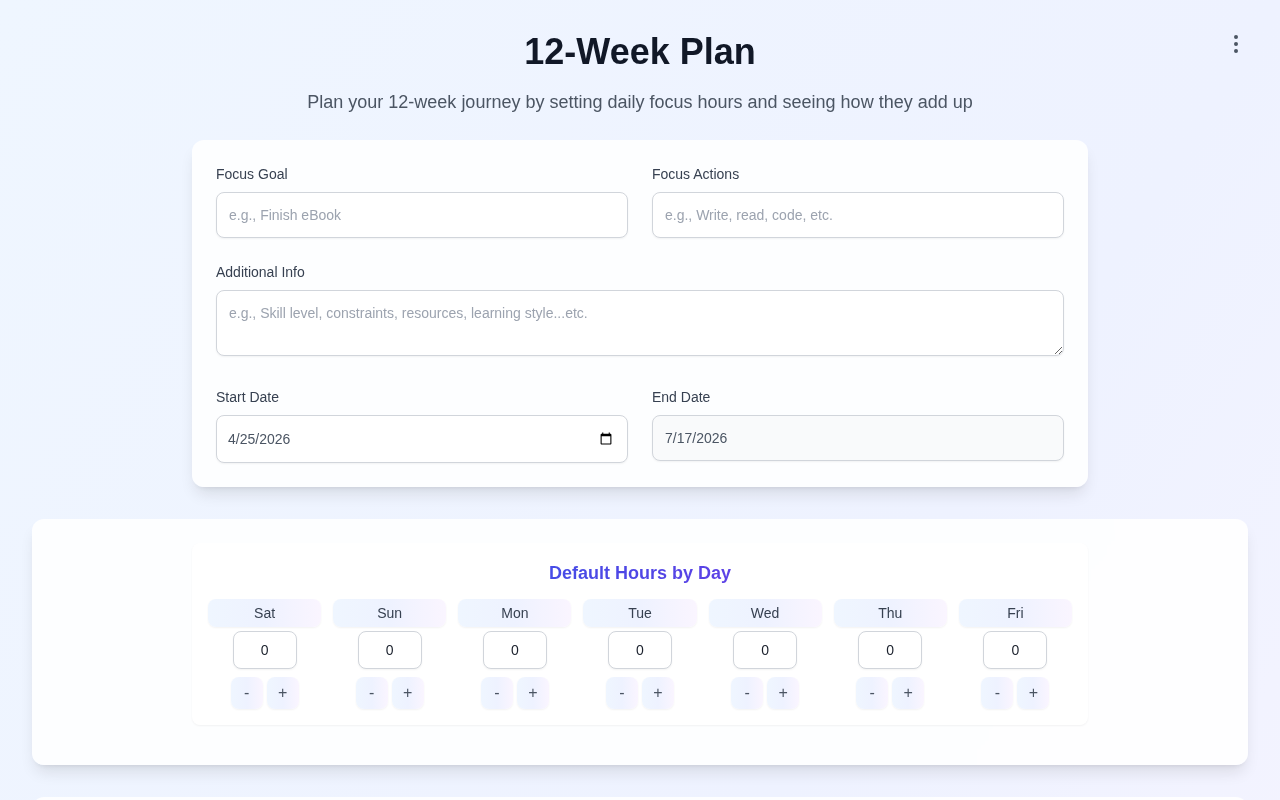Viewport: 1280px width, 800px height.
Task: Focus the Additional Info textarea
Action: [640, 323]
